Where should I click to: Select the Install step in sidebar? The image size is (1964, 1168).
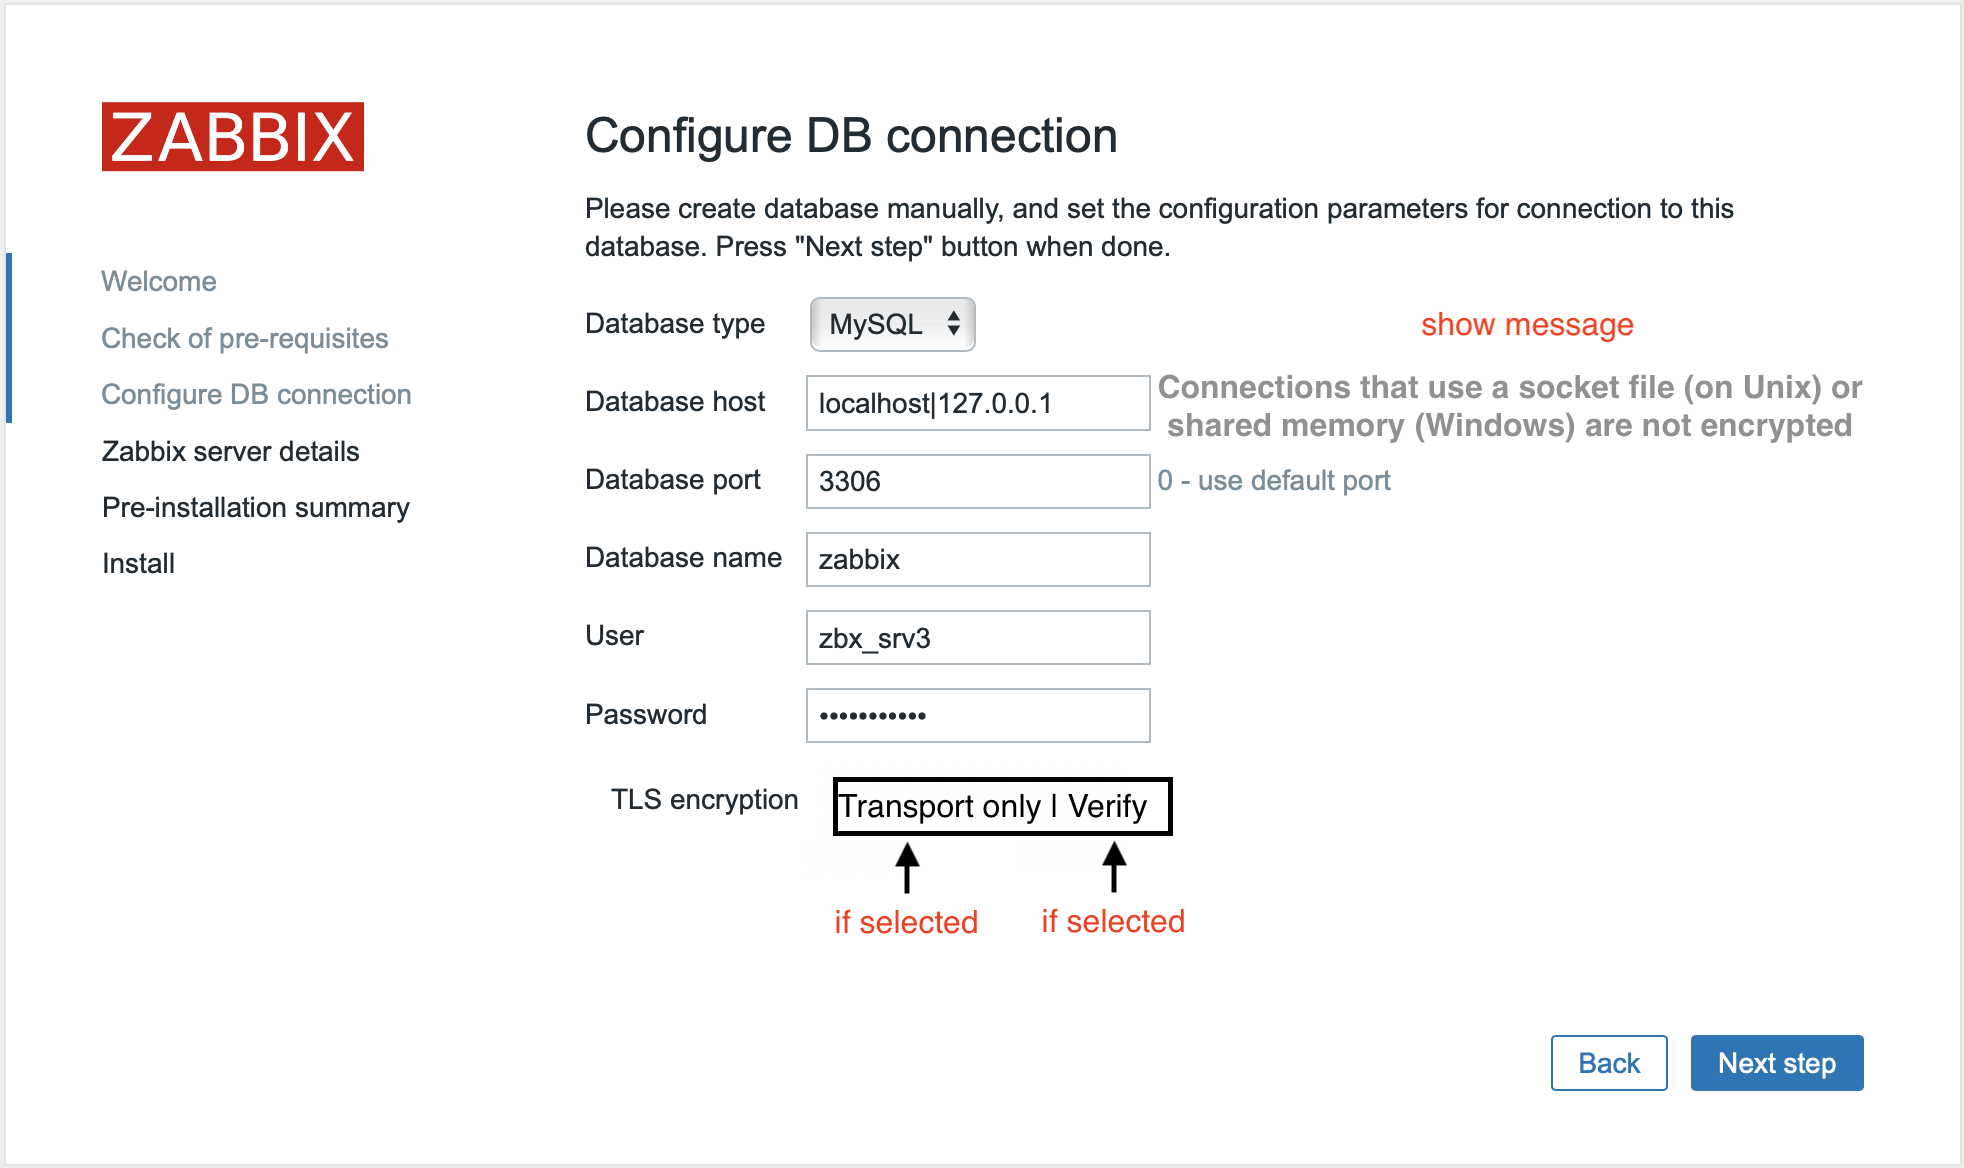(x=139, y=563)
